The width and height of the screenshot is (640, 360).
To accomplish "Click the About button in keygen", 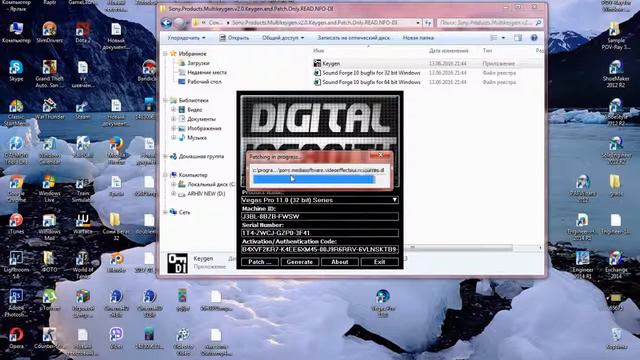I will click(x=340, y=262).
